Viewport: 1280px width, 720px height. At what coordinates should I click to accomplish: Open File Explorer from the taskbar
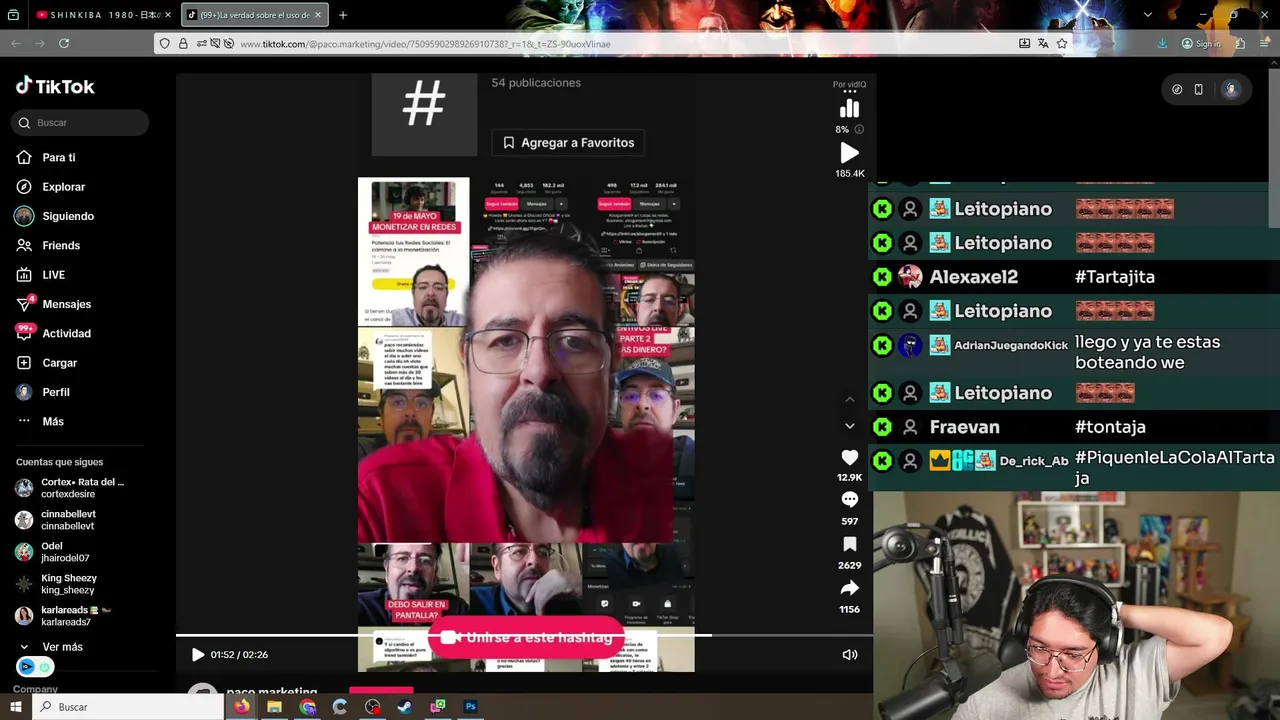[274, 707]
